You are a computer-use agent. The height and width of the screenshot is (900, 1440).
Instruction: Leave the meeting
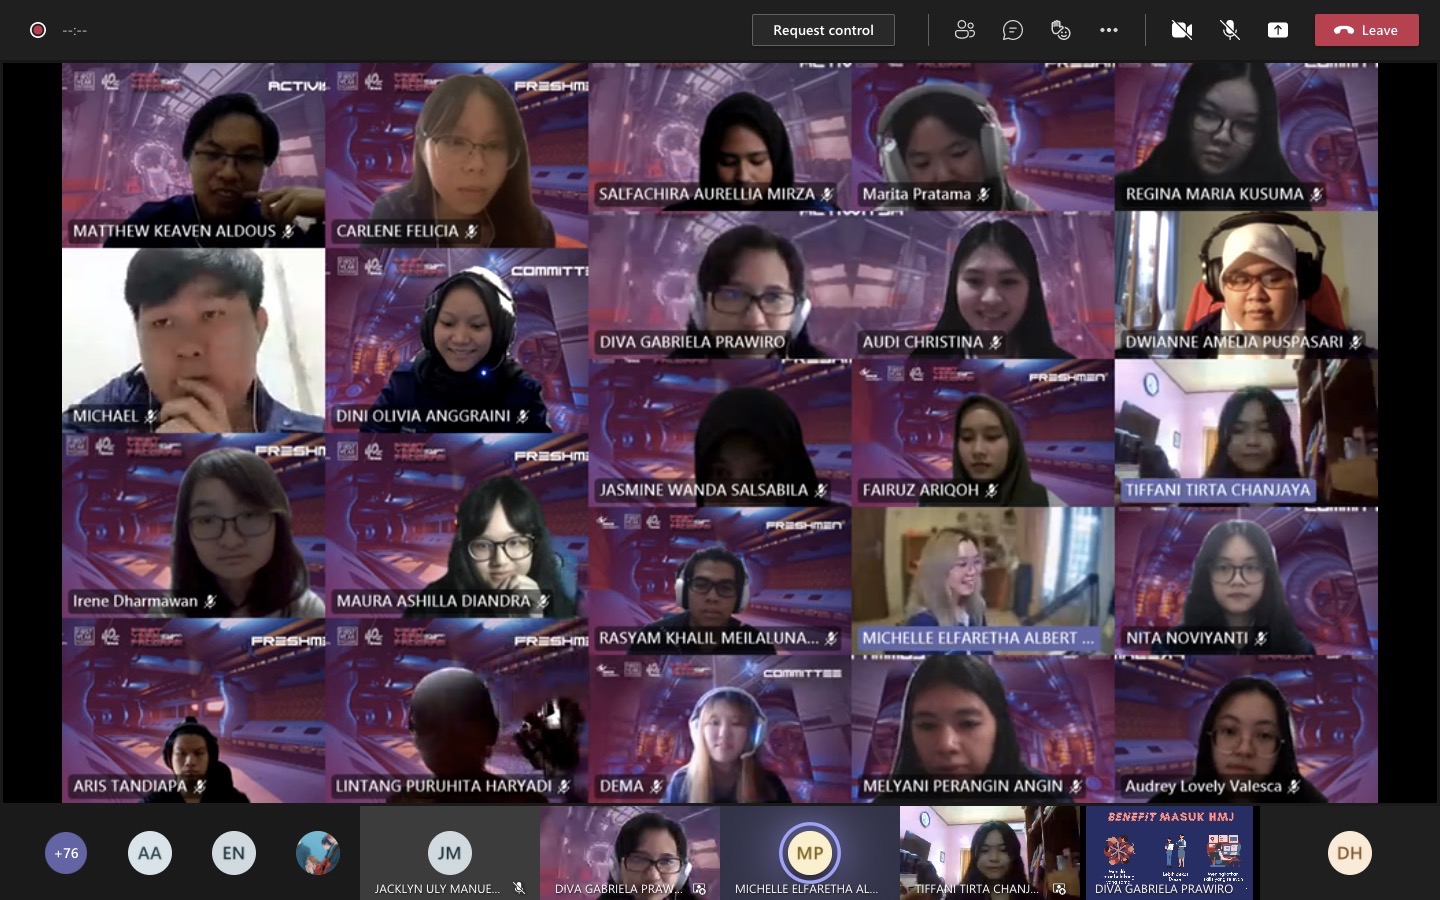(x=1366, y=30)
